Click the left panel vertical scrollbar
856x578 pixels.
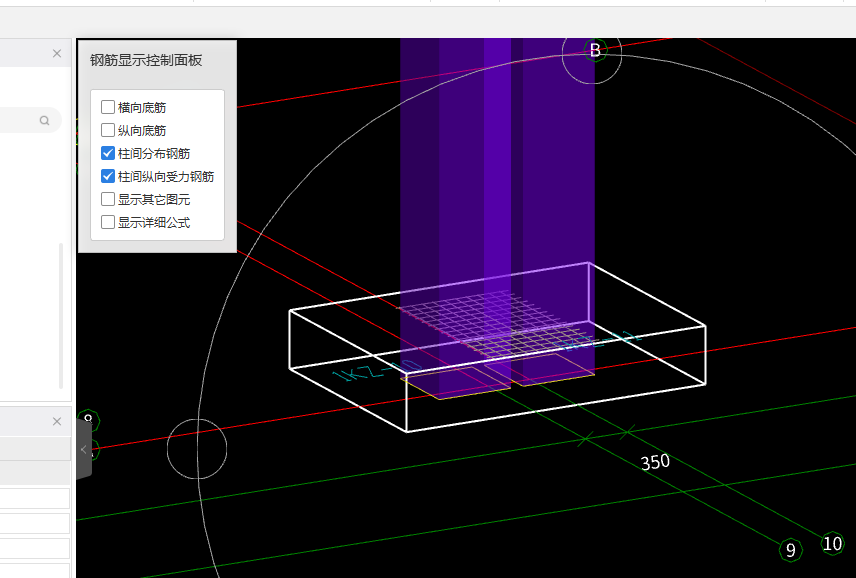pos(61,315)
